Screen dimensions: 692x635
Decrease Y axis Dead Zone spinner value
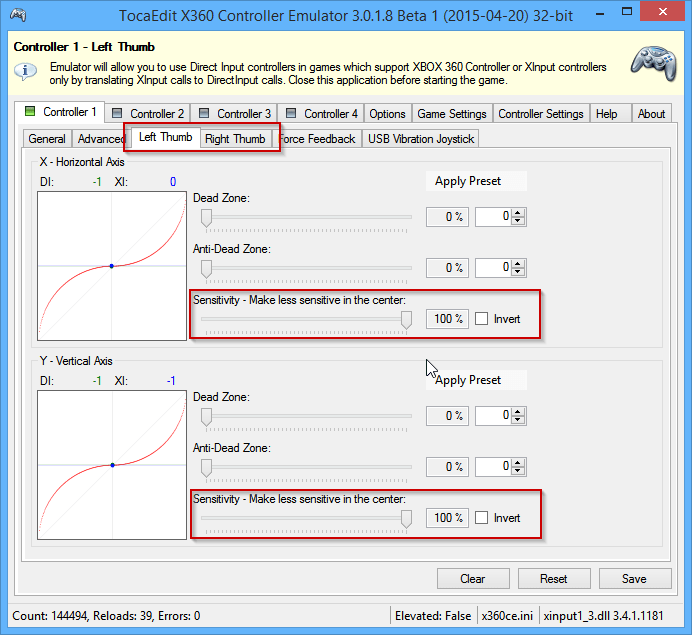tap(518, 420)
